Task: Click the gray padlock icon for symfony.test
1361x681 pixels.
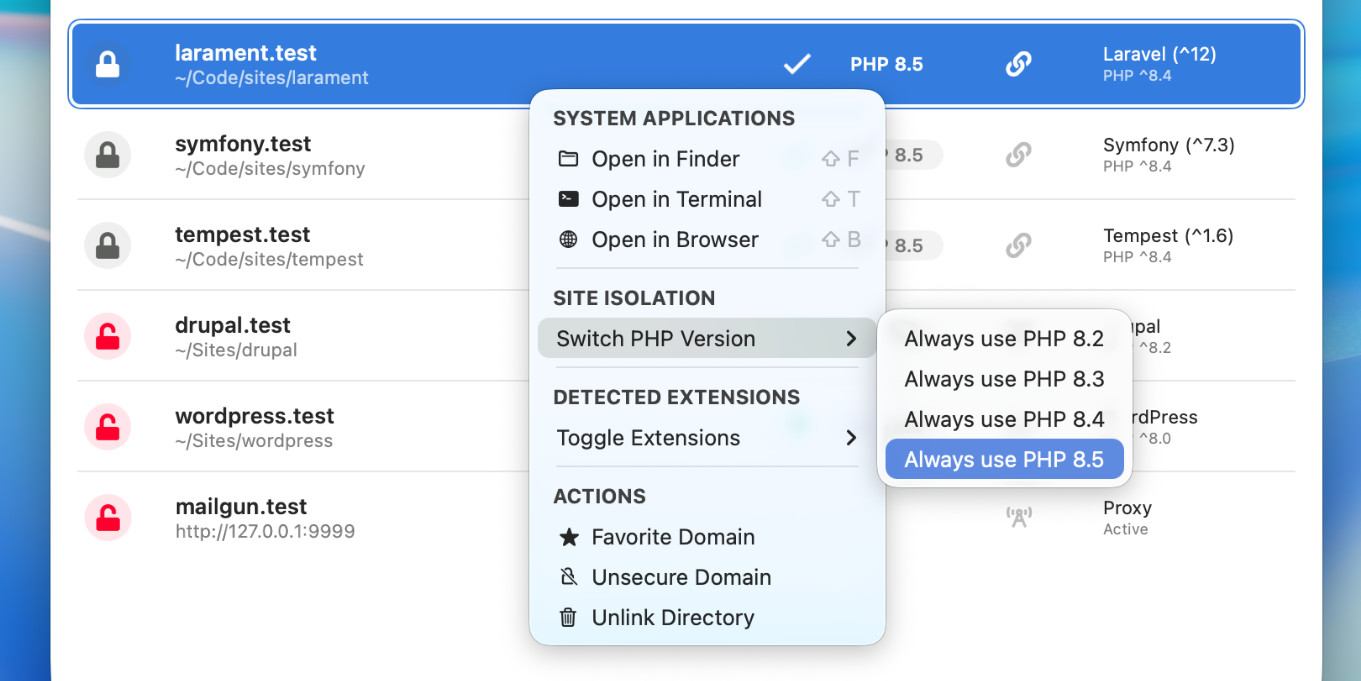Action: tap(107, 155)
